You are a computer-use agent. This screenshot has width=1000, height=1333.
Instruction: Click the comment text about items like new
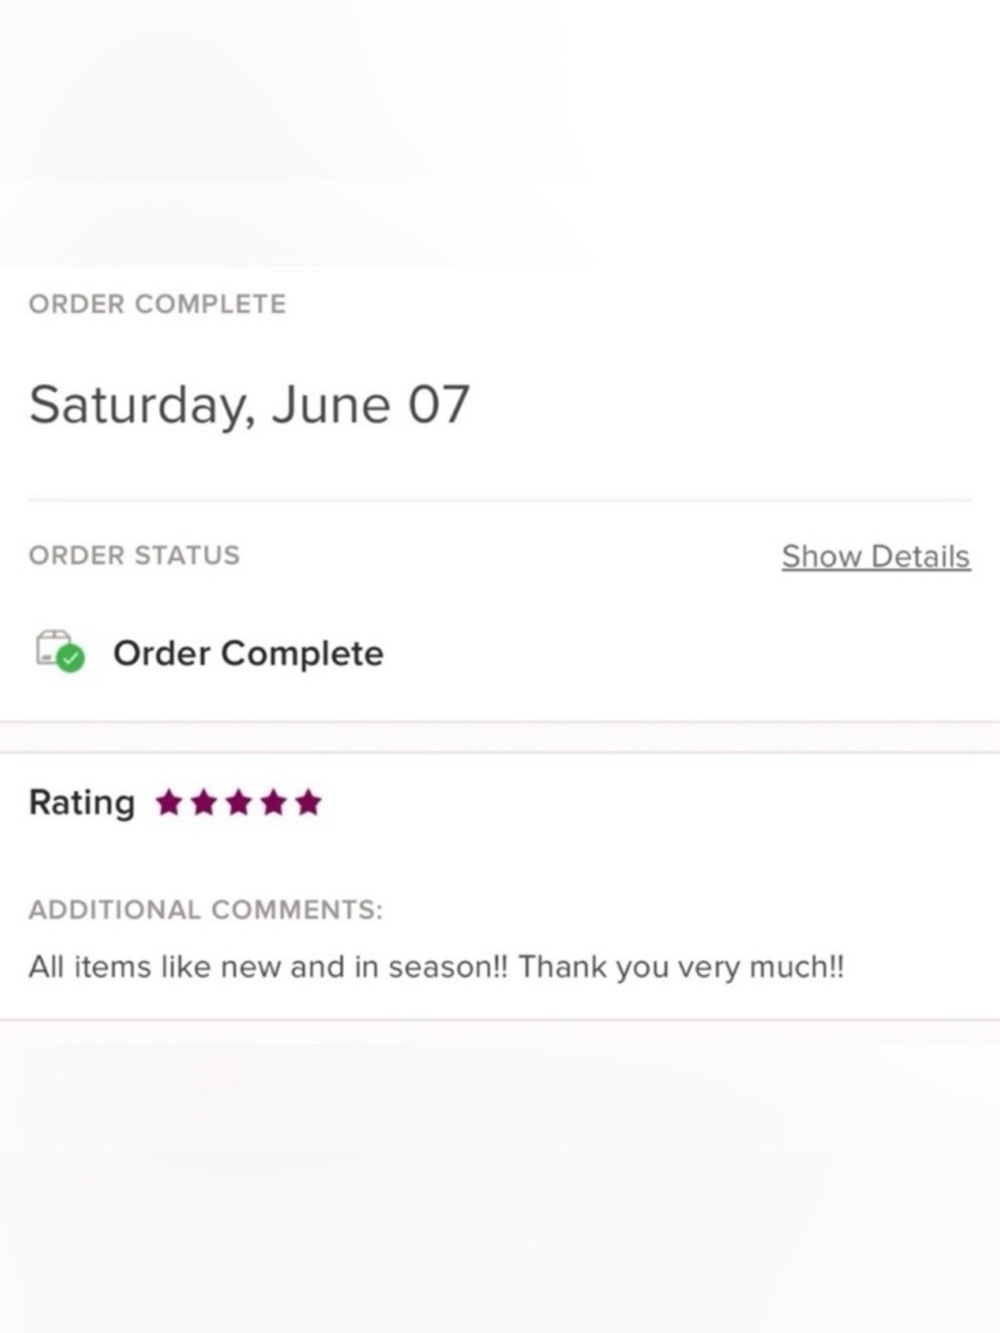436,967
